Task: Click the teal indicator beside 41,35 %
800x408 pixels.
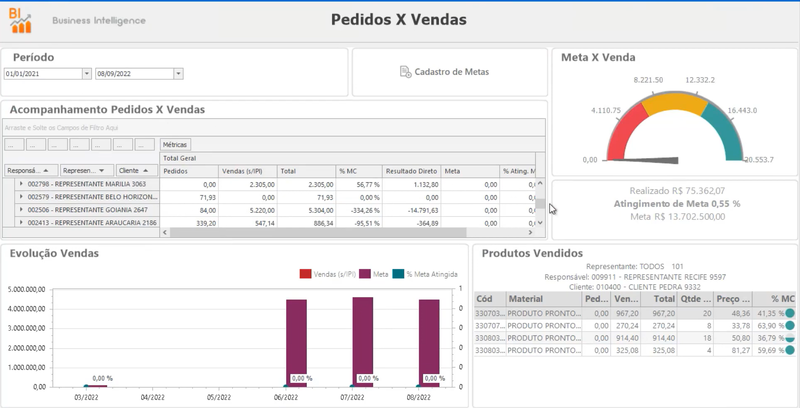Action: 790,313
